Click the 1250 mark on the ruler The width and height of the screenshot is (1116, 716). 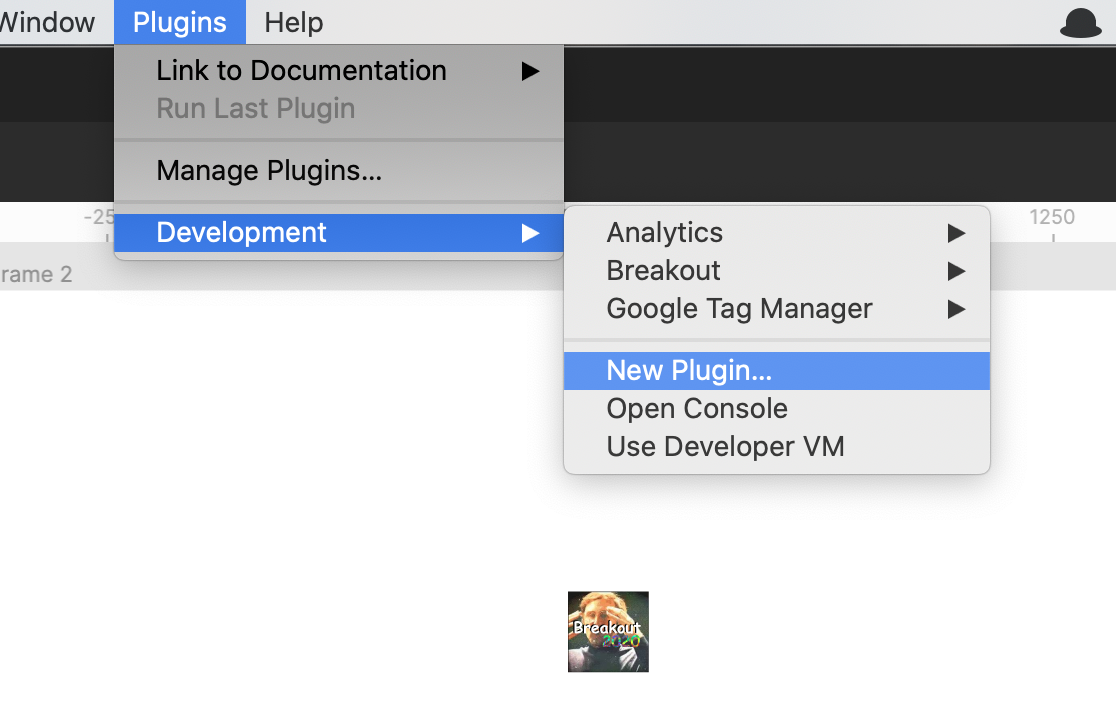tap(1051, 217)
